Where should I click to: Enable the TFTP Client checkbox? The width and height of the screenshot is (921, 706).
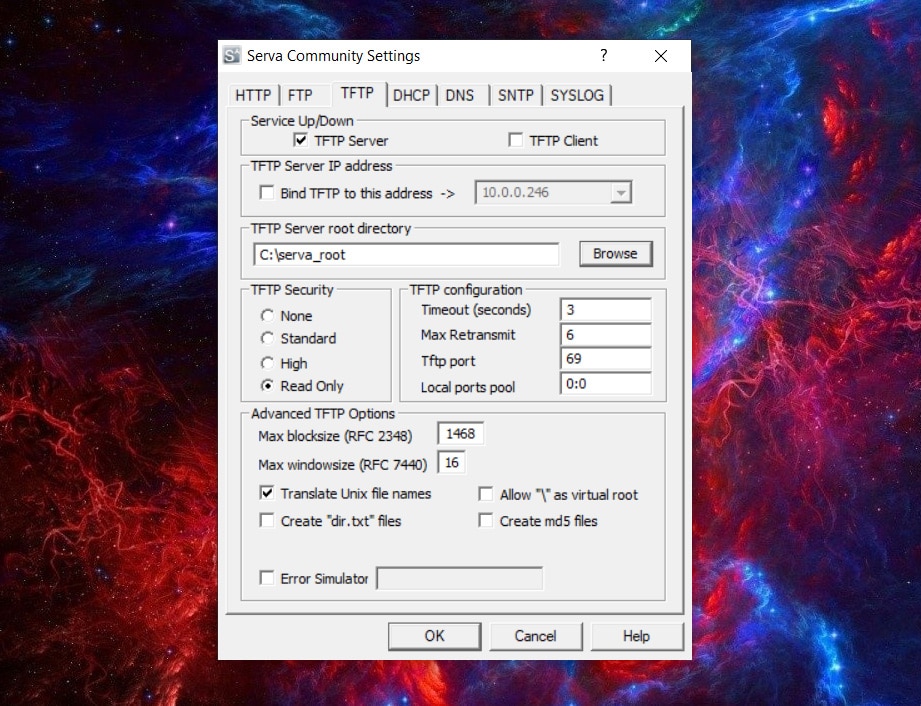[515, 140]
